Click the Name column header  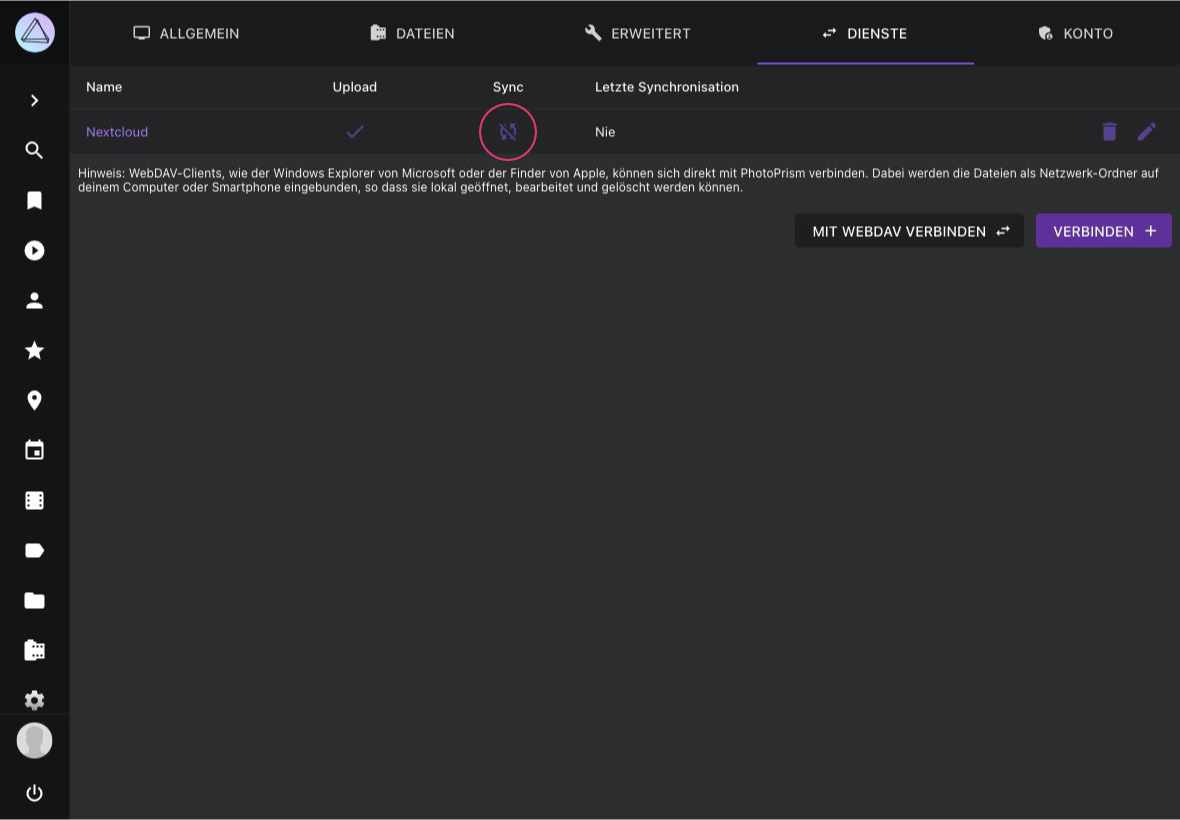pos(104,87)
